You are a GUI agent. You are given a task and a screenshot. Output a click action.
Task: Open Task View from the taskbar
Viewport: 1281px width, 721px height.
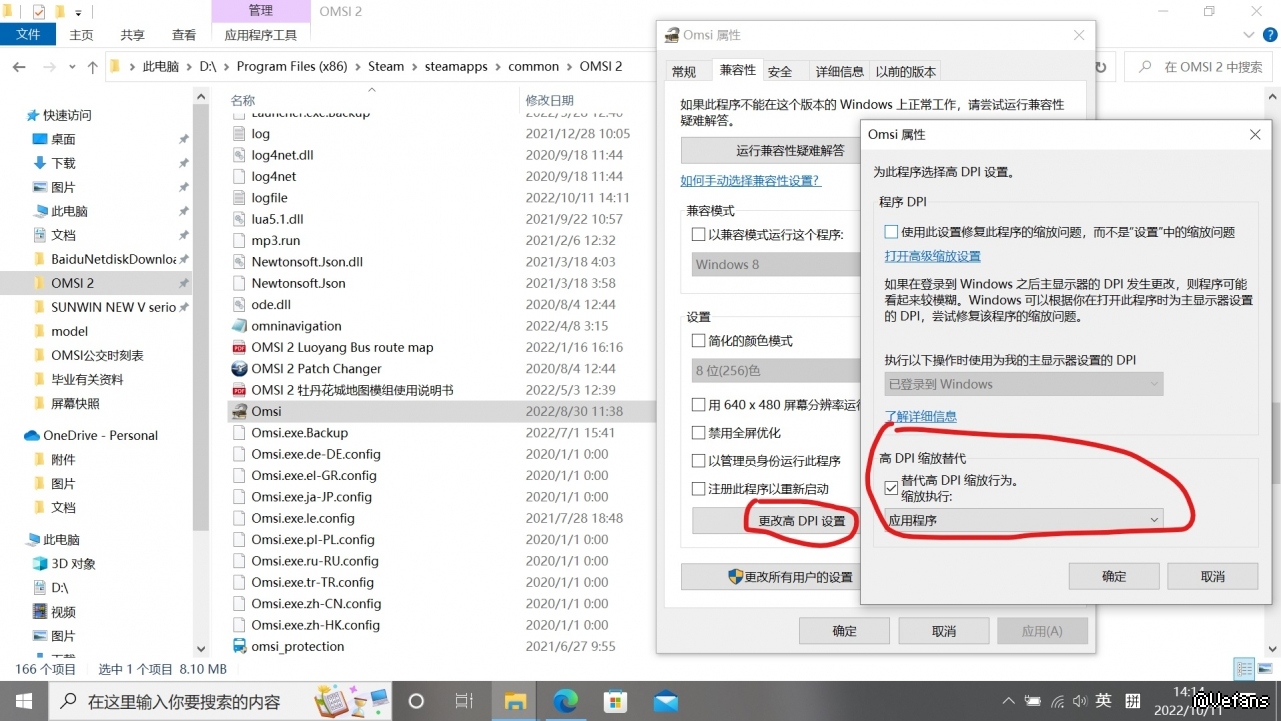pyautogui.click(x=464, y=701)
